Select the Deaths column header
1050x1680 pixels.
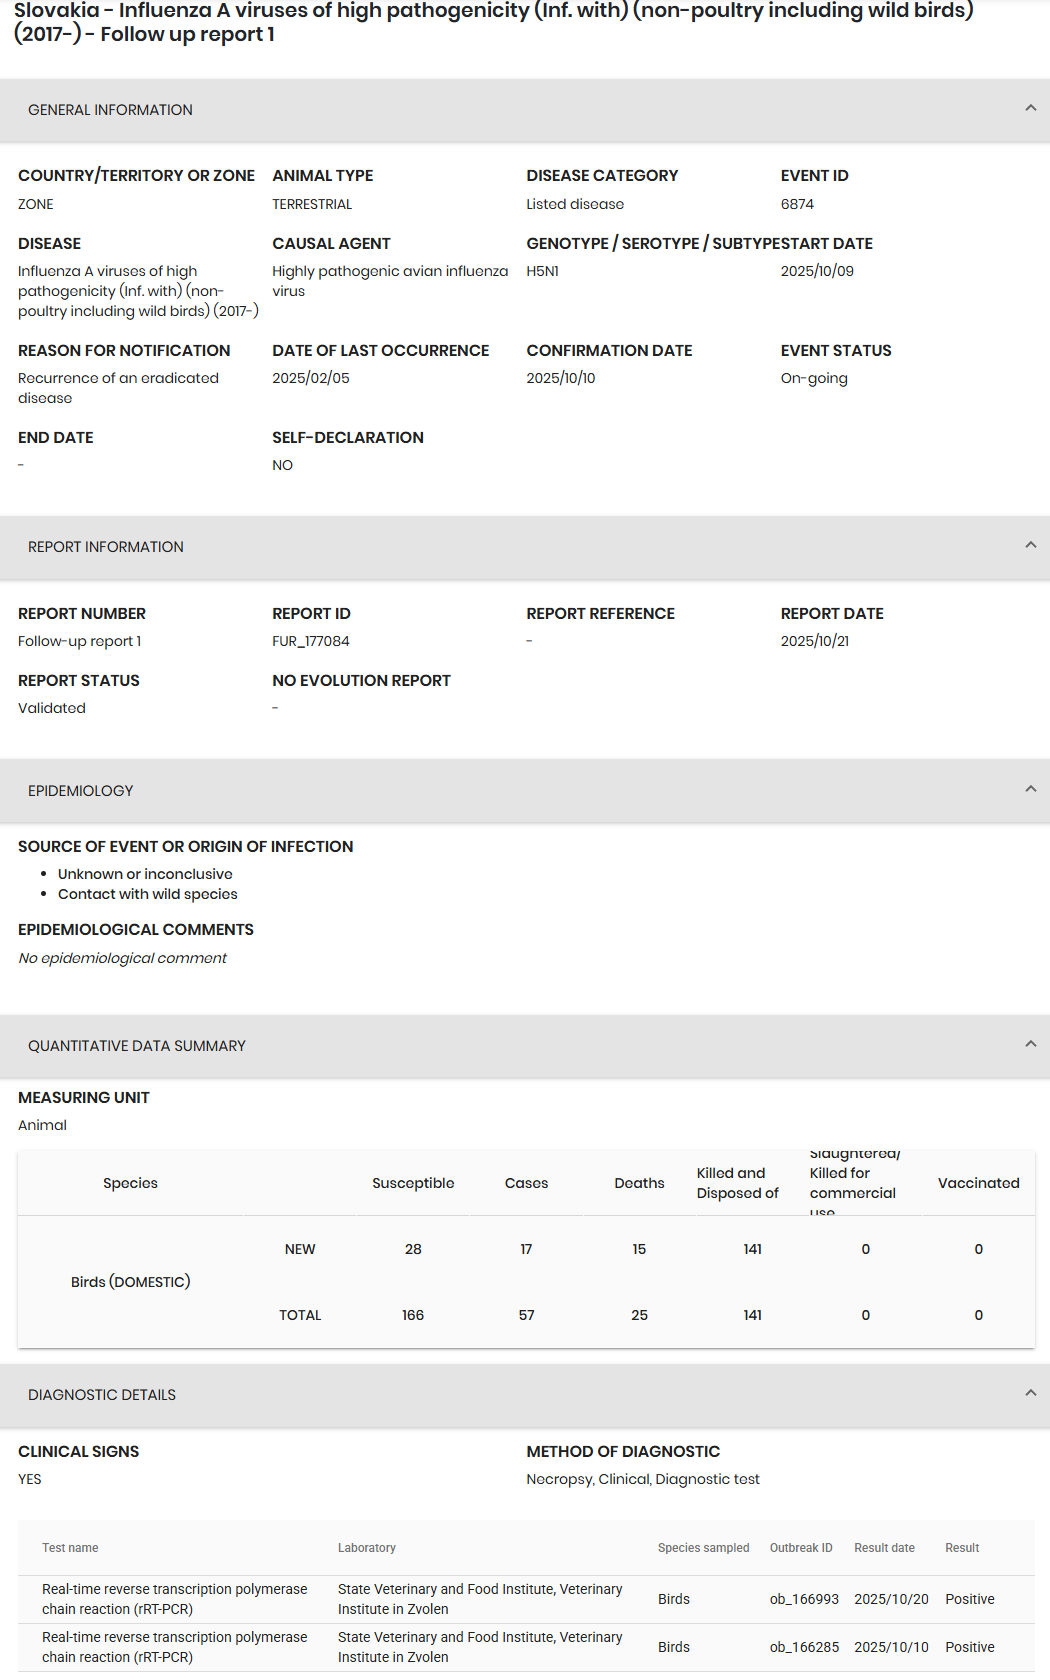[639, 1183]
